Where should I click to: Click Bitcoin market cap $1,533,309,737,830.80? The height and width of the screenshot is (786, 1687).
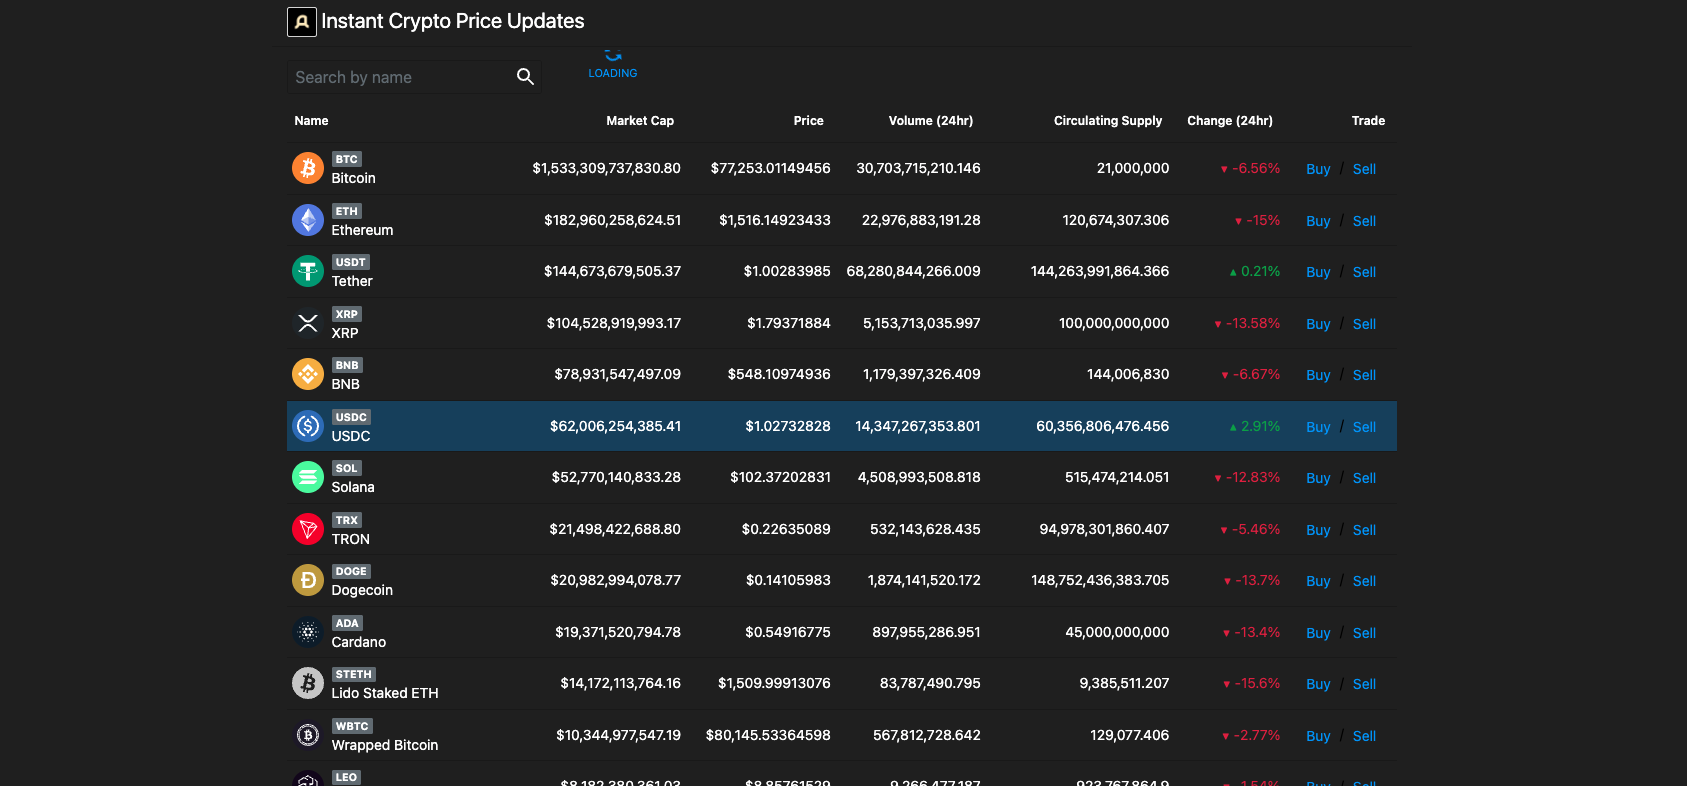pos(606,168)
